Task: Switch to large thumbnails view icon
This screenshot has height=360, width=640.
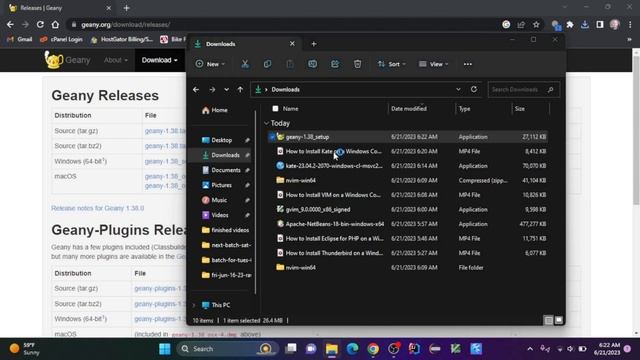Action: click(x=559, y=320)
